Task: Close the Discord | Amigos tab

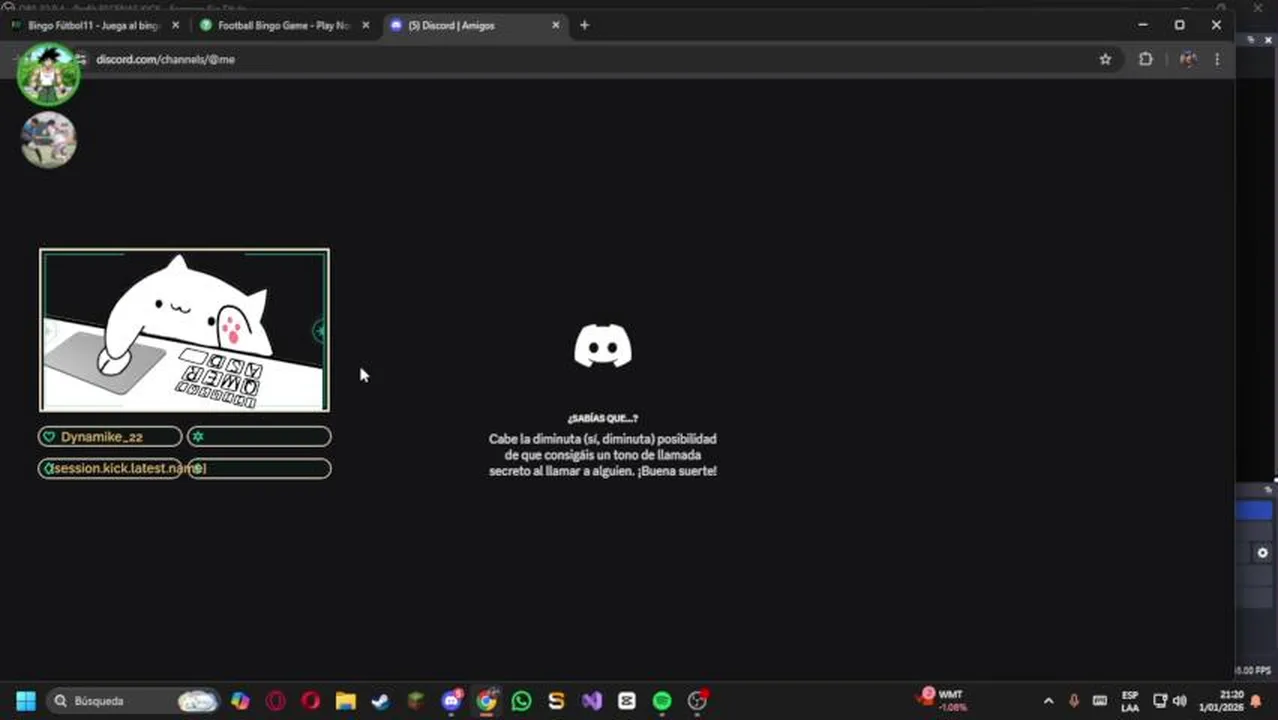Action: pos(555,25)
